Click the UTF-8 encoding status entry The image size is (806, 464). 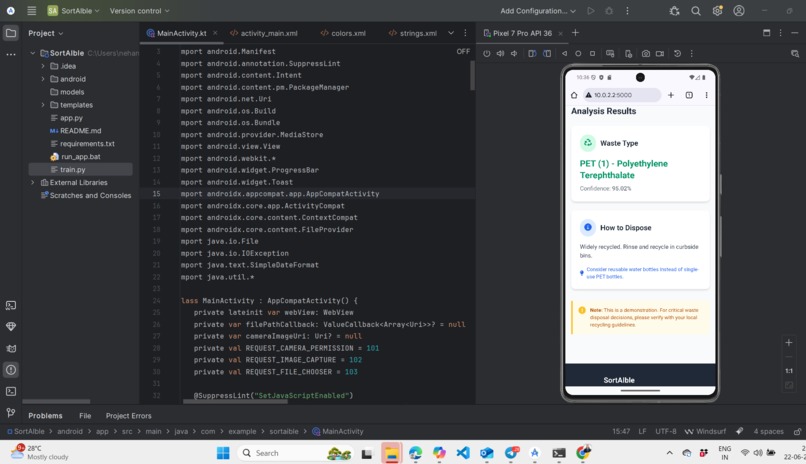pyautogui.click(x=666, y=432)
